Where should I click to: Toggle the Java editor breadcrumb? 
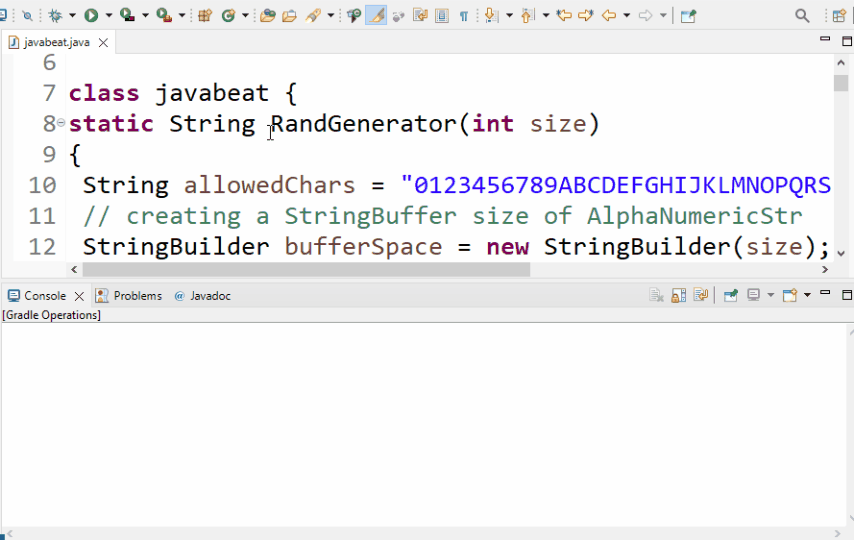353,16
